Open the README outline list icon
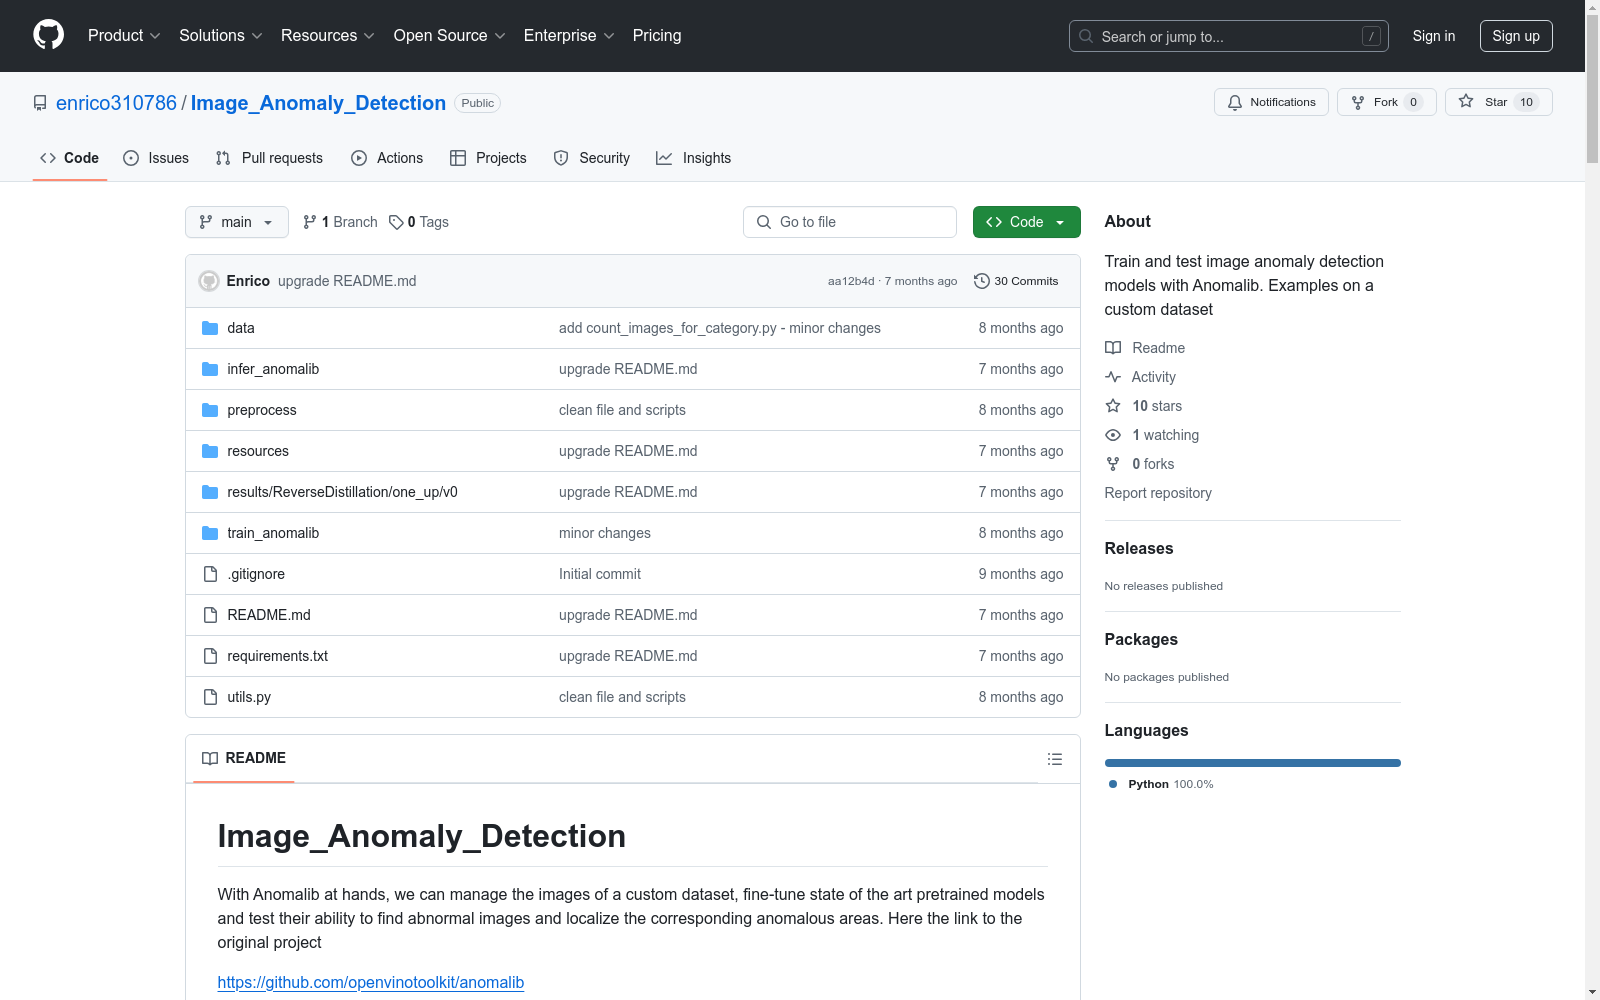Image resolution: width=1600 pixels, height=1000 pixels. coord(1054,759)
